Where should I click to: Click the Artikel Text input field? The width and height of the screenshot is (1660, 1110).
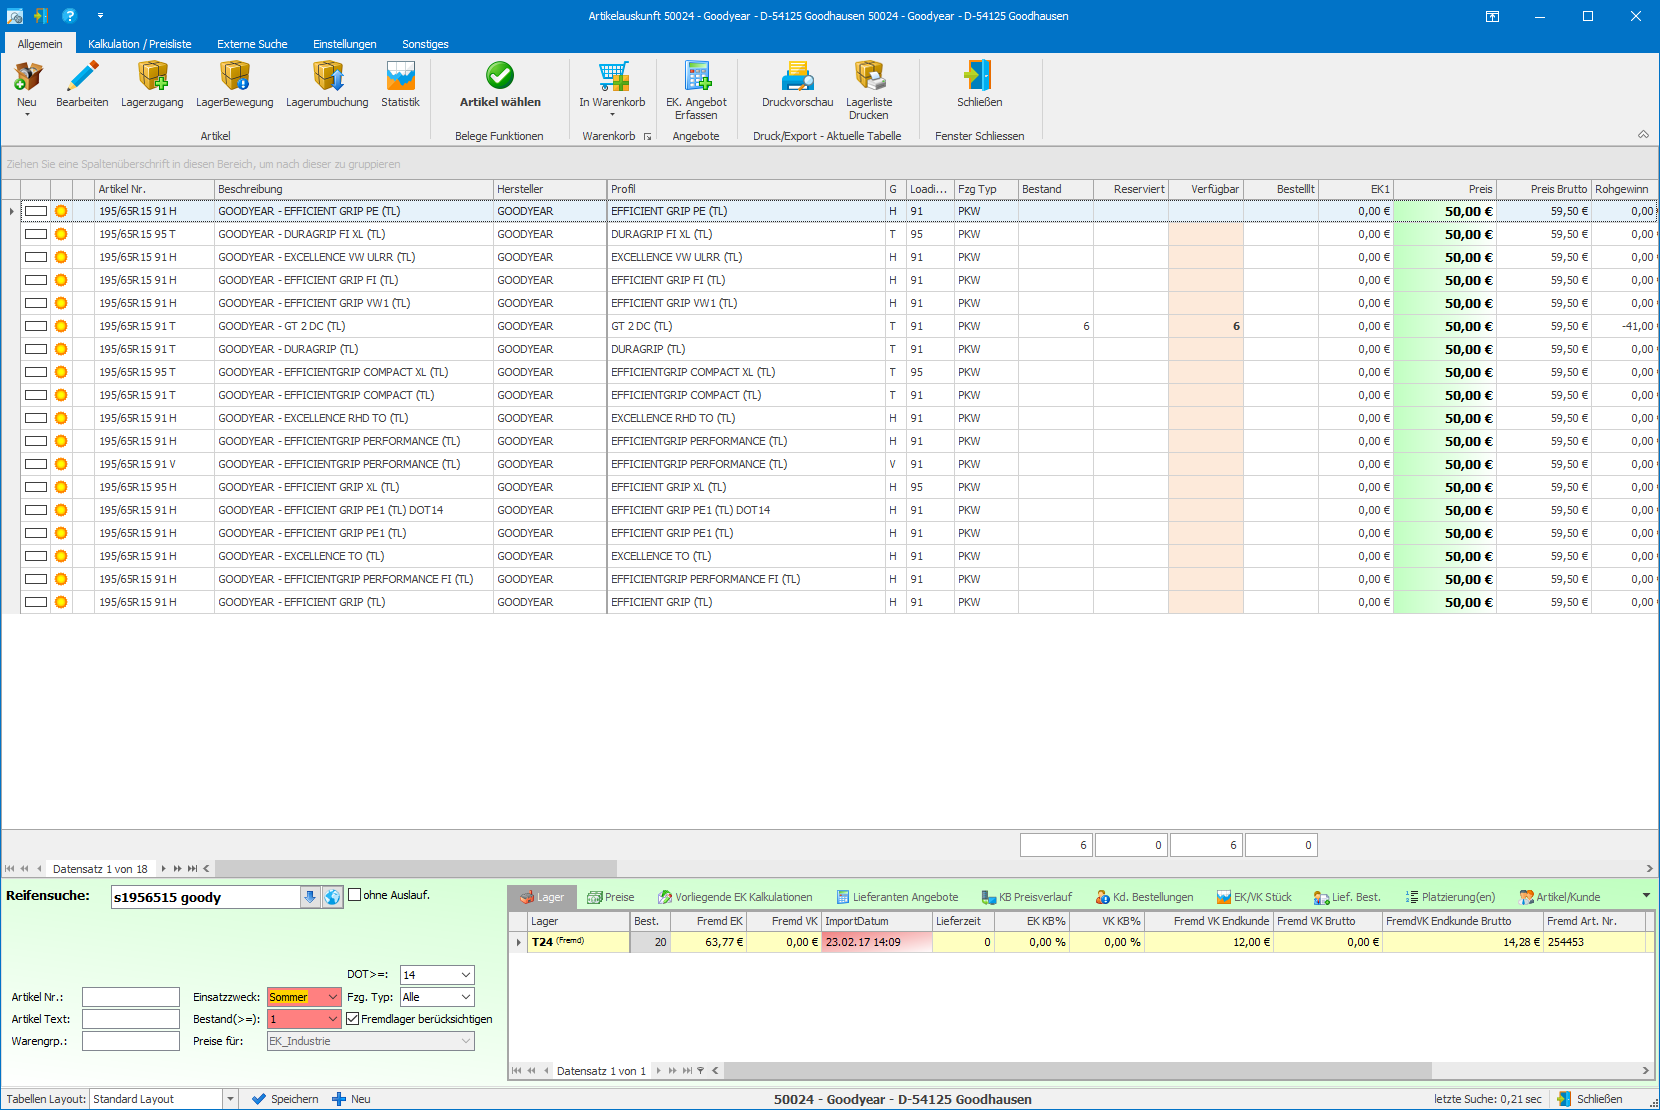(131, 1019)
